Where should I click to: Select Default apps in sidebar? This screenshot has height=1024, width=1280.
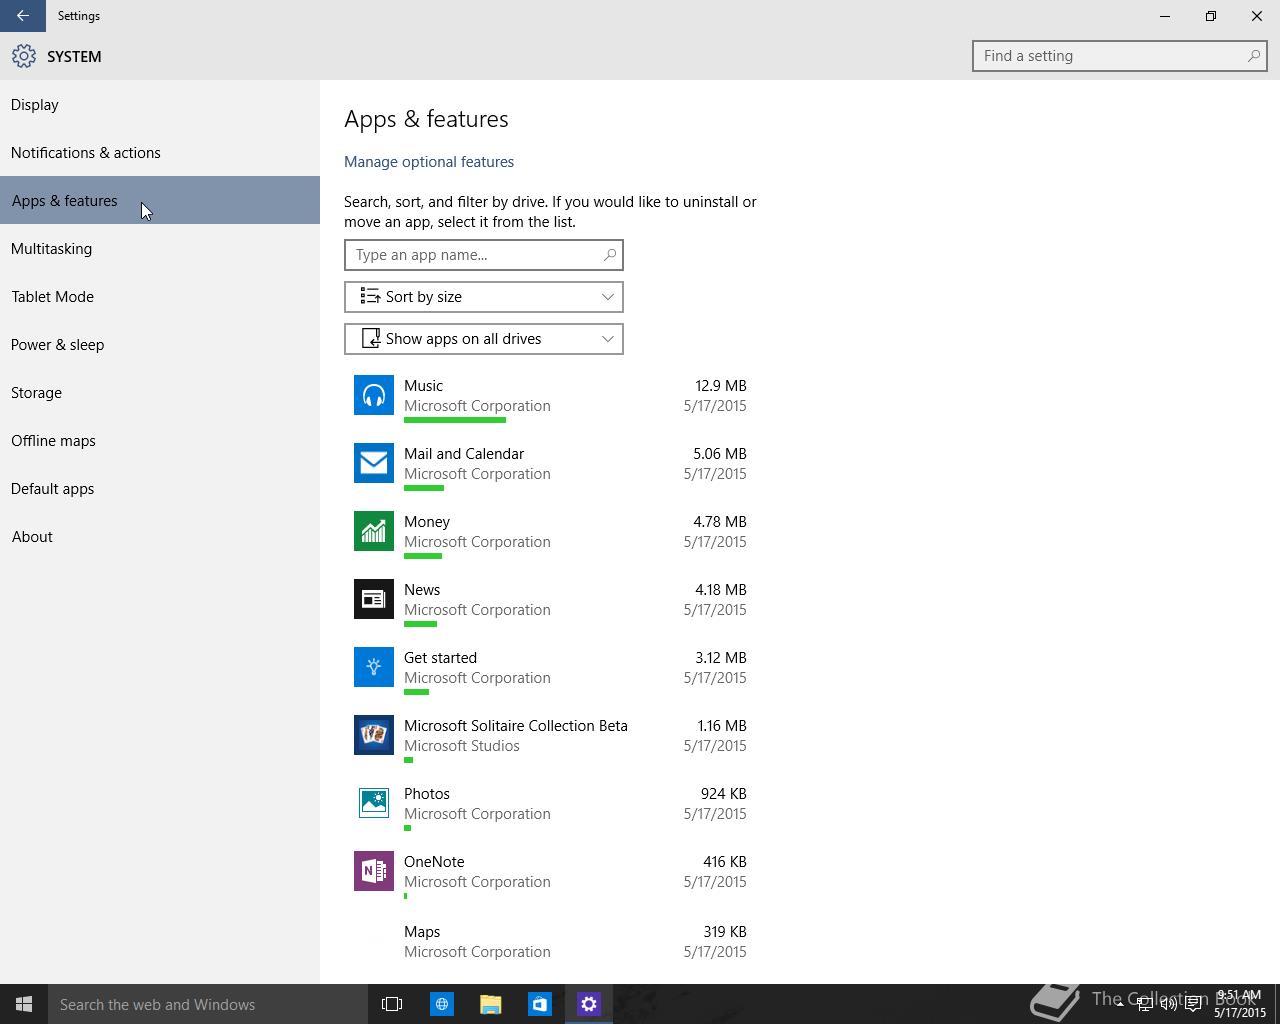pyautogui.click(x=160, y=488)
